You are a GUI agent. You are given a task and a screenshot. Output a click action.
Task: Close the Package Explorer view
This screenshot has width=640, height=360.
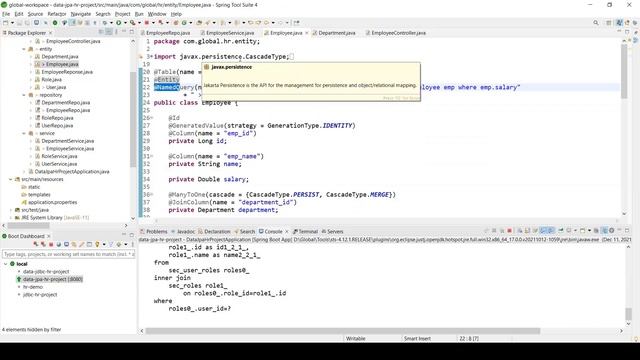(x=51, y=33)
